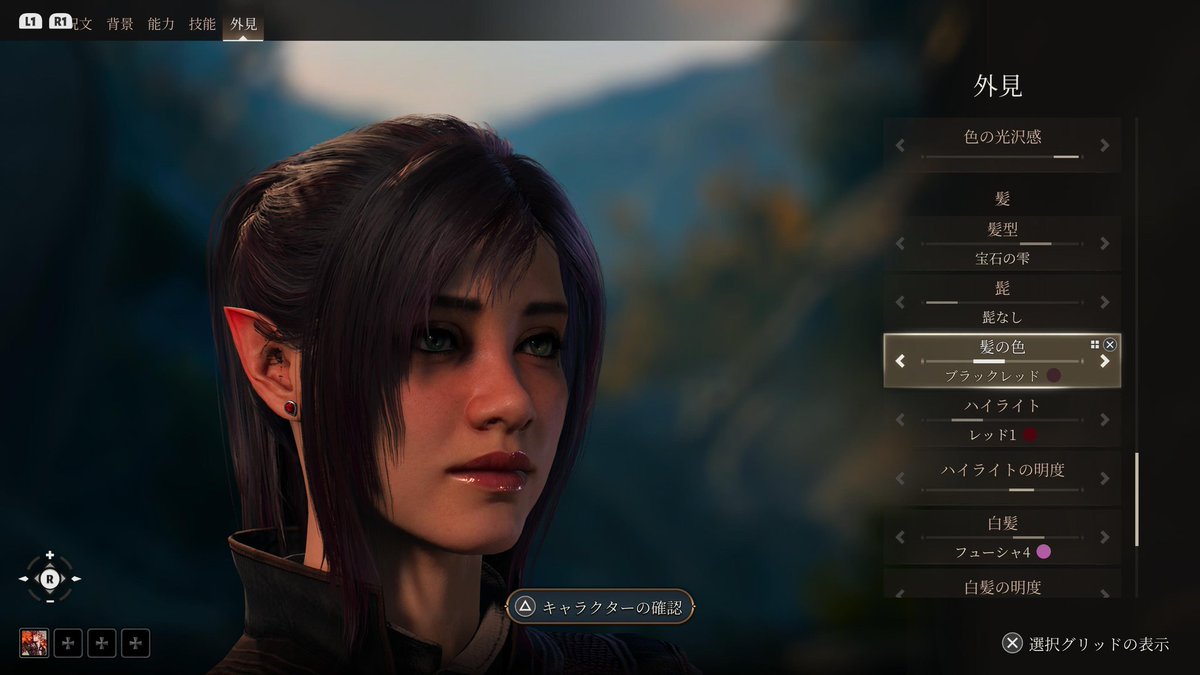Select previous 髪の色 with left arrow
This screenshot has height=675, width=1200.
pos(900,361)
